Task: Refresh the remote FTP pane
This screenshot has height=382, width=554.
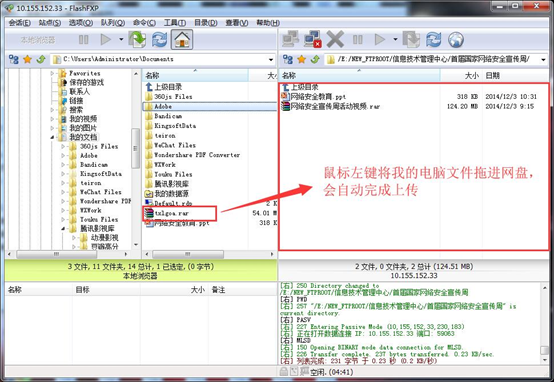Action: point(433,40)
